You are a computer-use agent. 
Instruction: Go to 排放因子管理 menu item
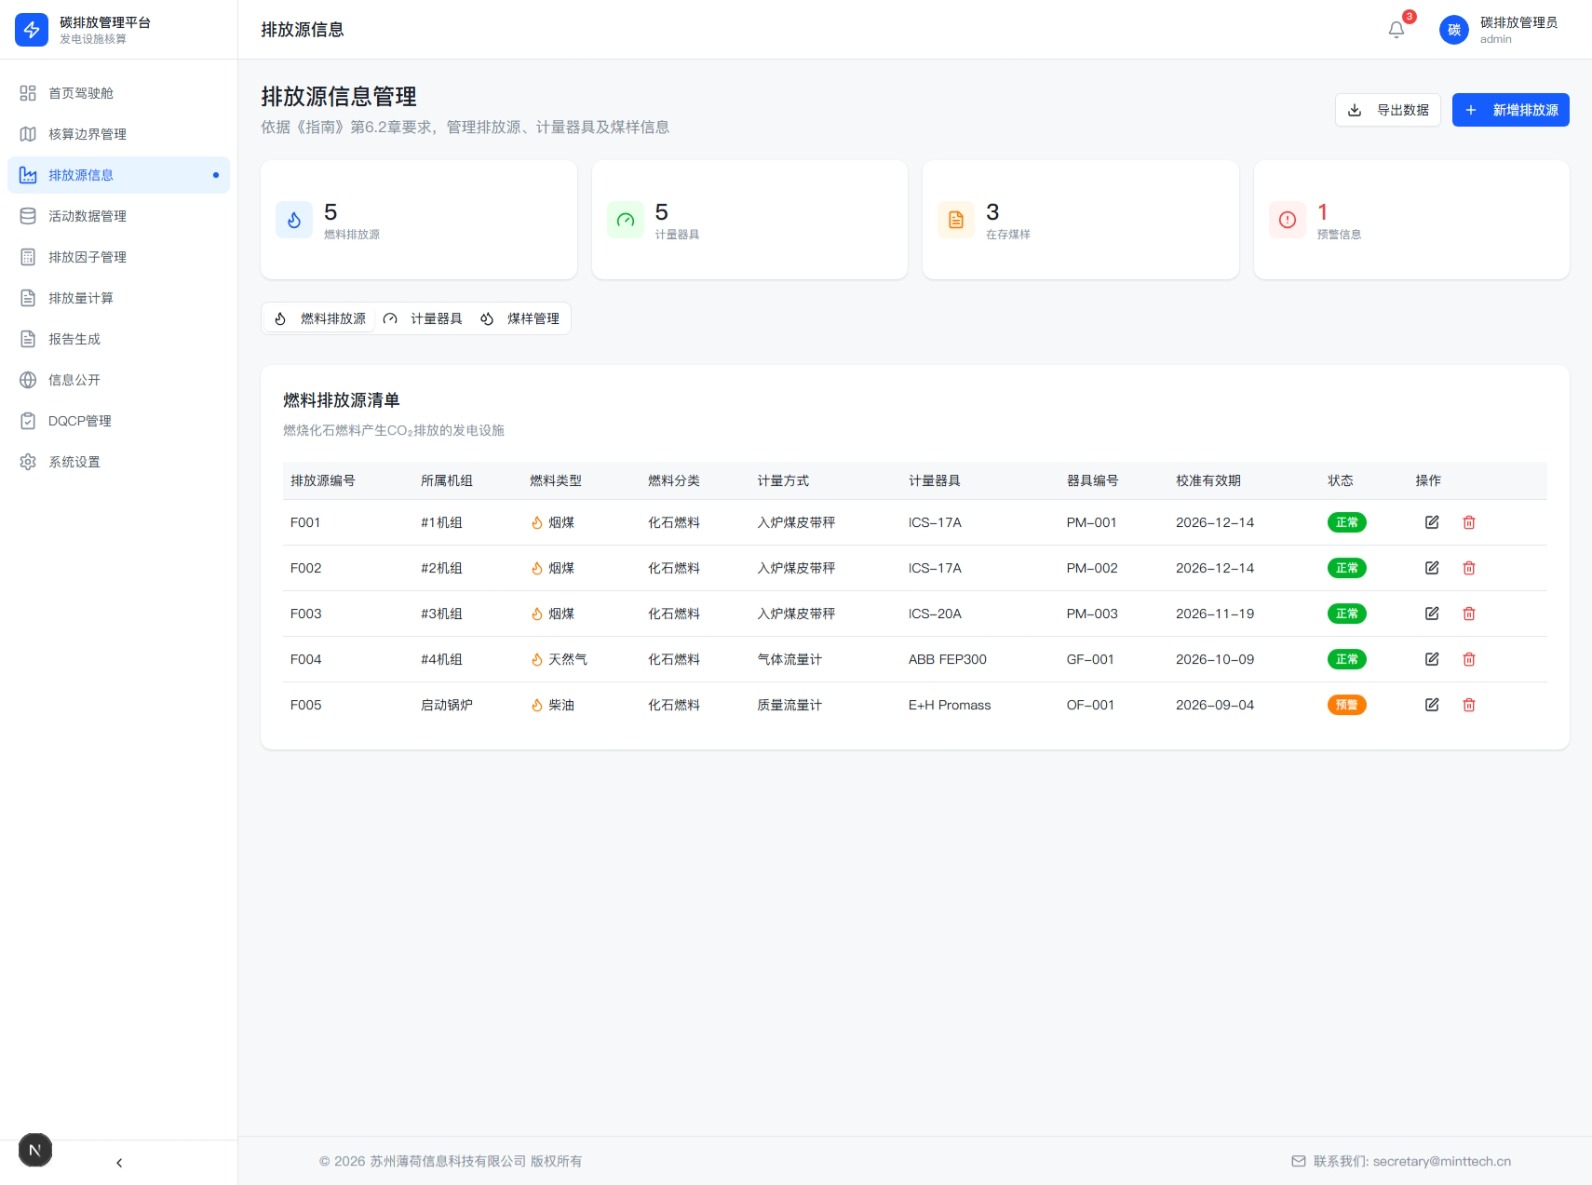87,257
